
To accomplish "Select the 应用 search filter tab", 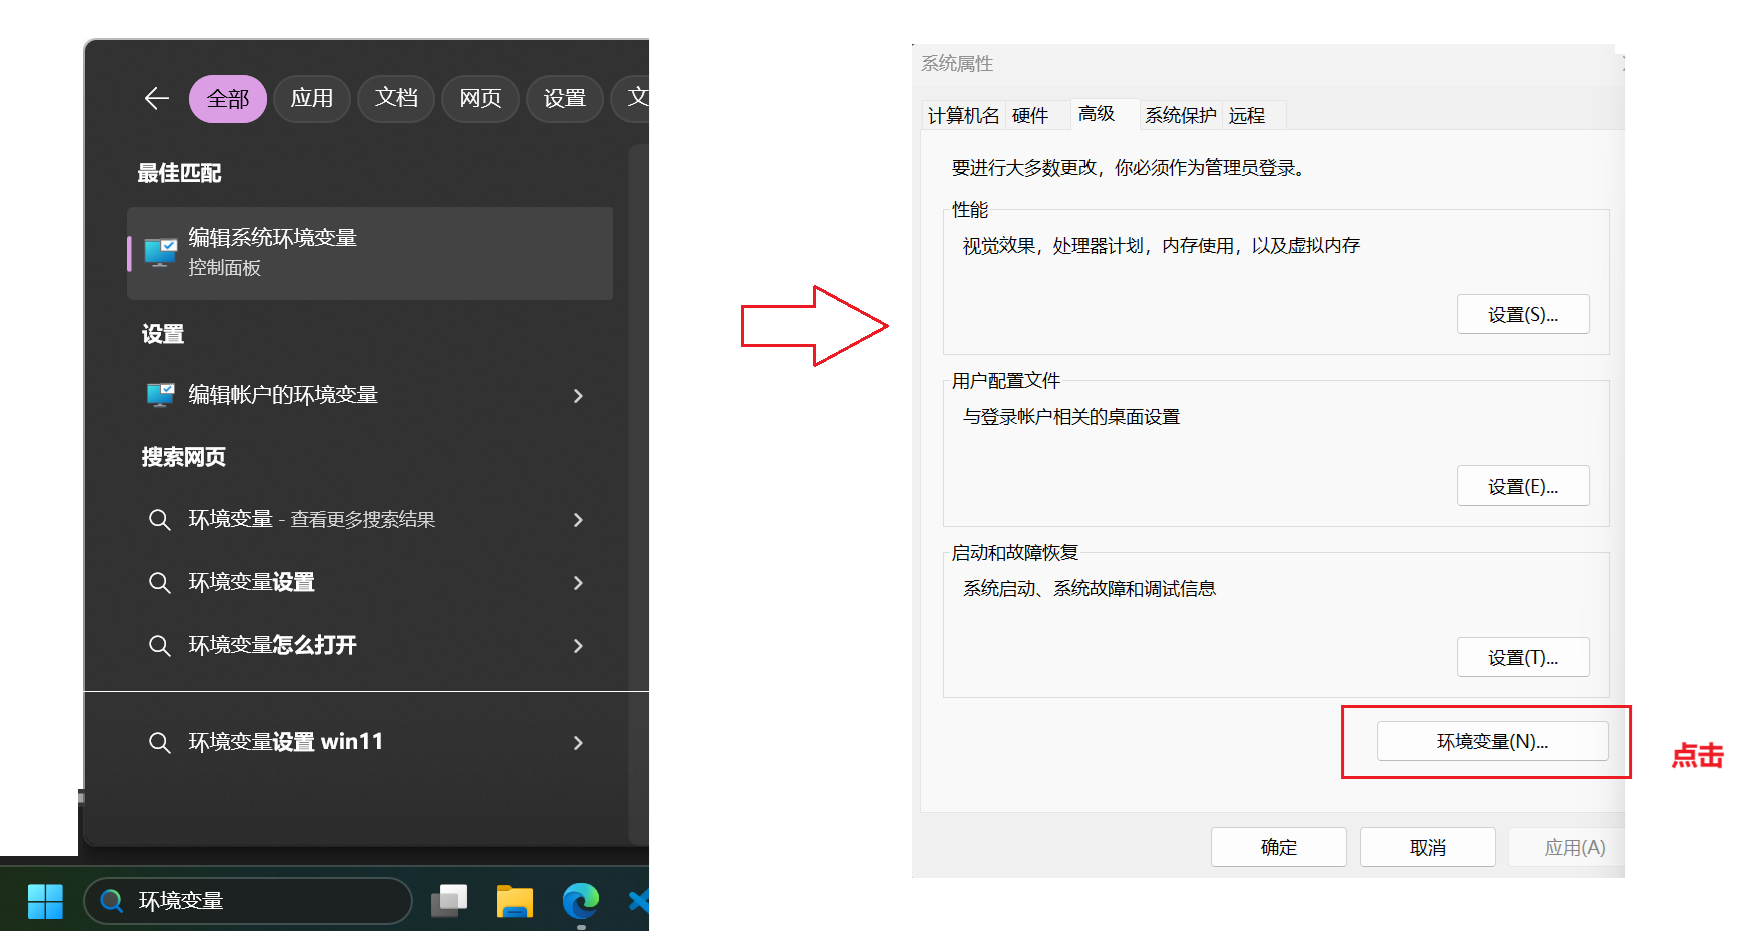I will (311, 99).
